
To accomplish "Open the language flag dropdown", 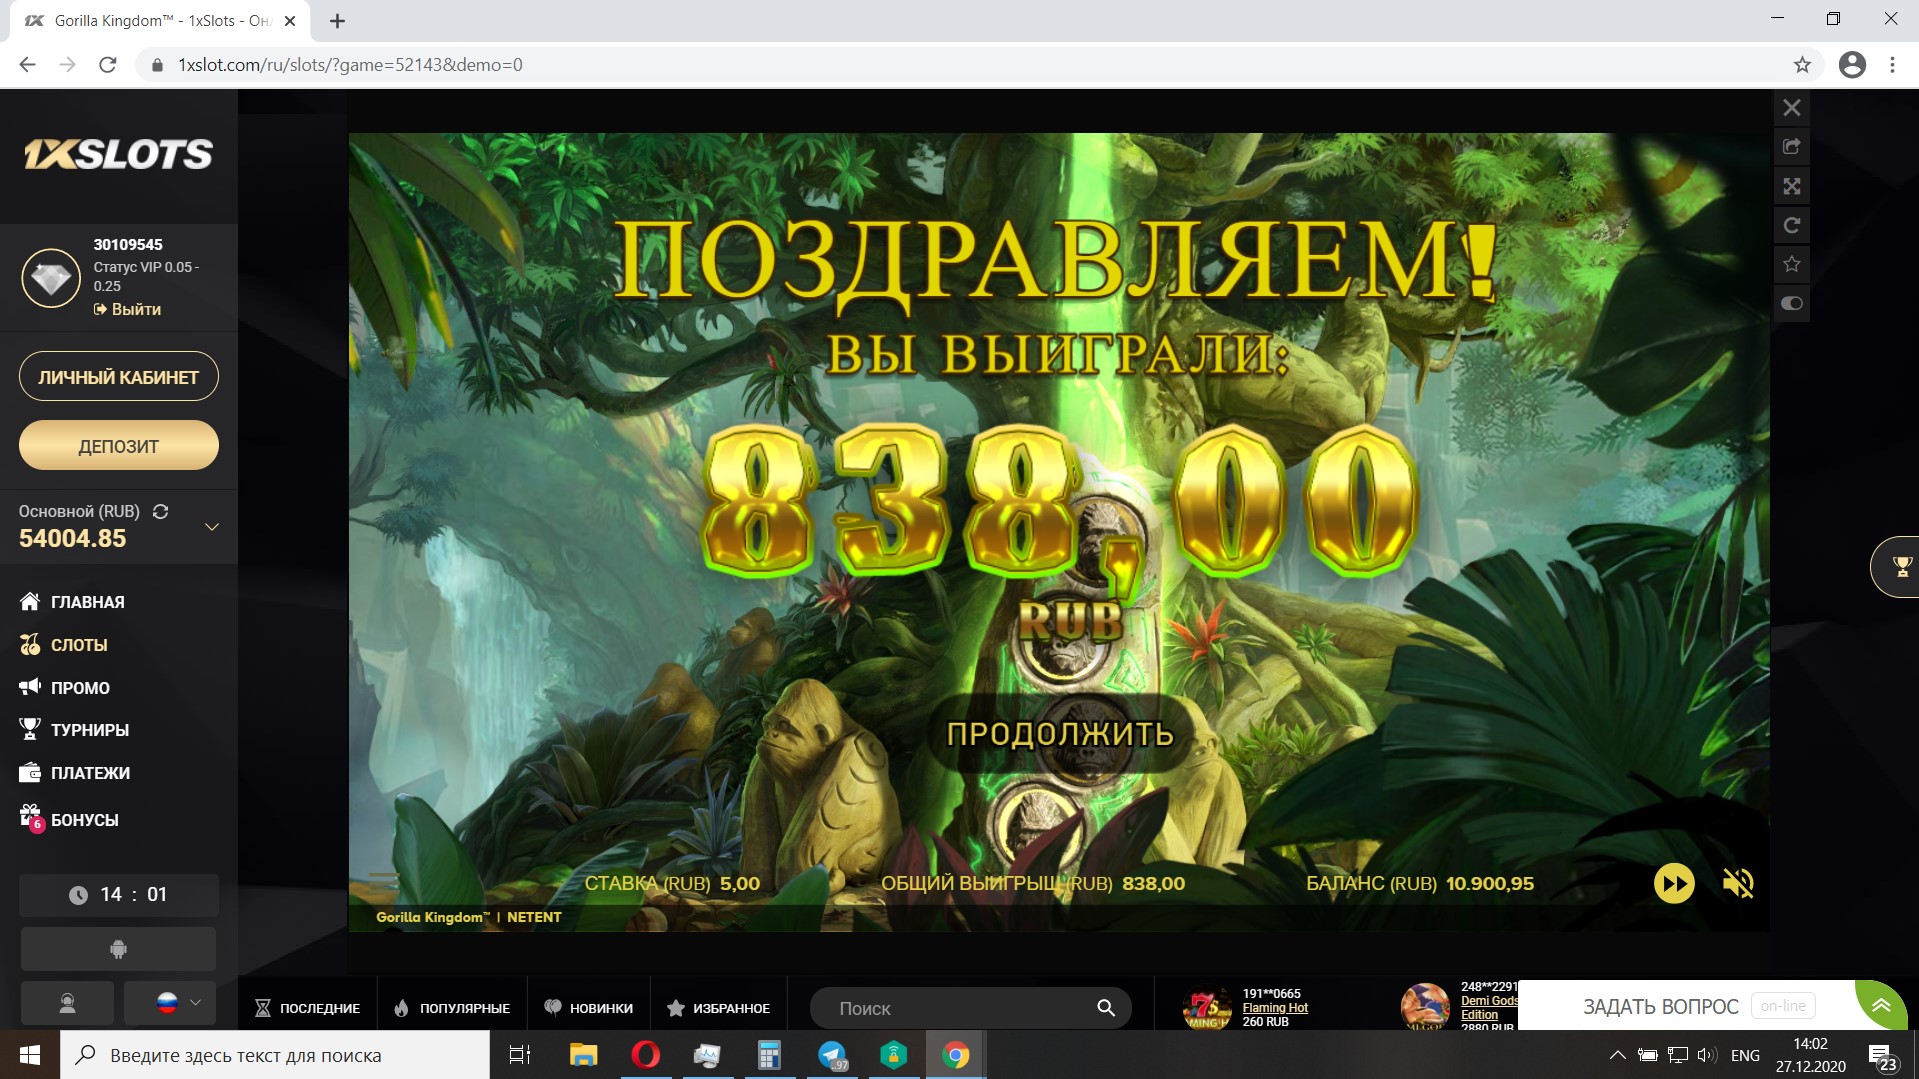I will pos(170,1003).
